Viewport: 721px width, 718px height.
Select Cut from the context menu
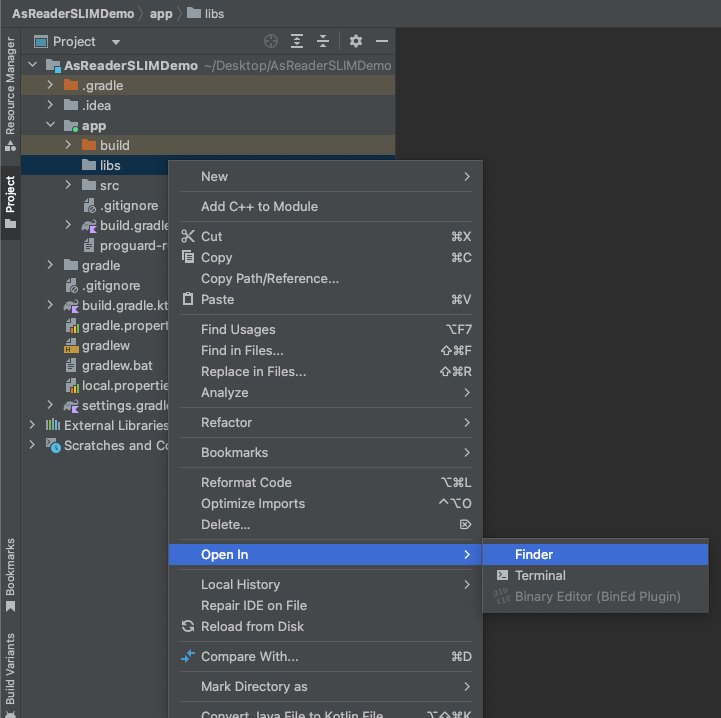tap(212, 236)
